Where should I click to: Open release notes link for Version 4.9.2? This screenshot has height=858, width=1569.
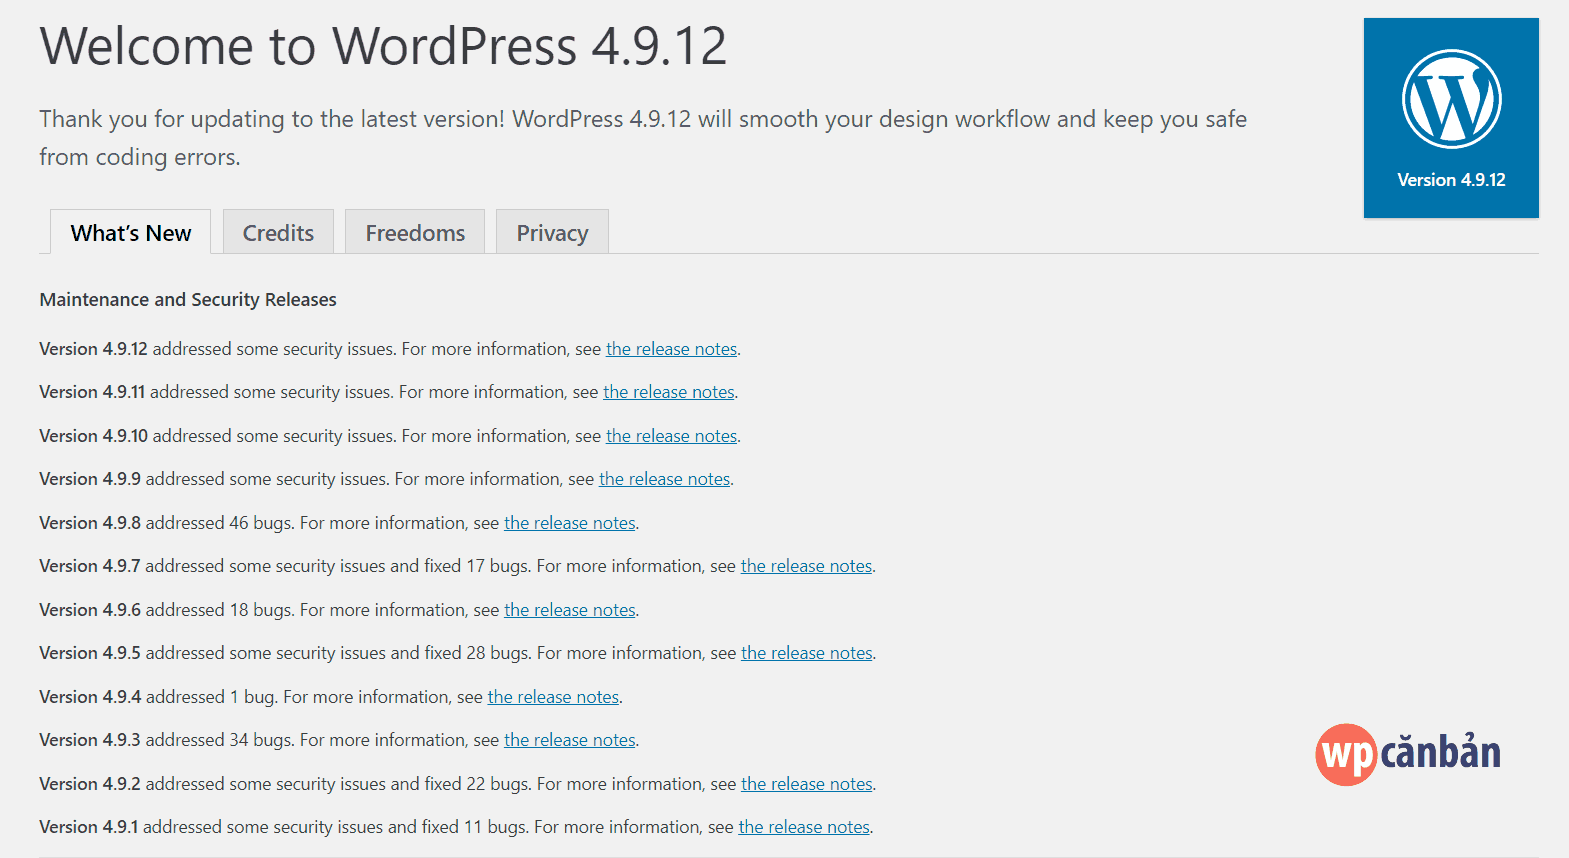[807, 784]
